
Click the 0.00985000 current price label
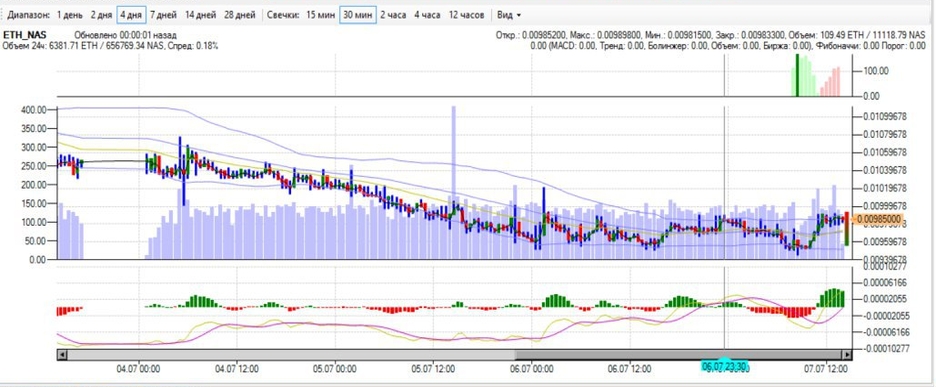(x=877, y=219)
